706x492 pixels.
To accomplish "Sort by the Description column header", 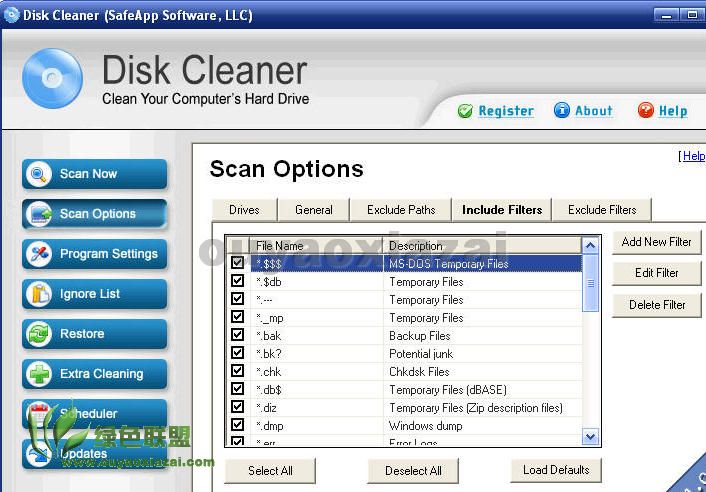I will (x=482, y=246).
